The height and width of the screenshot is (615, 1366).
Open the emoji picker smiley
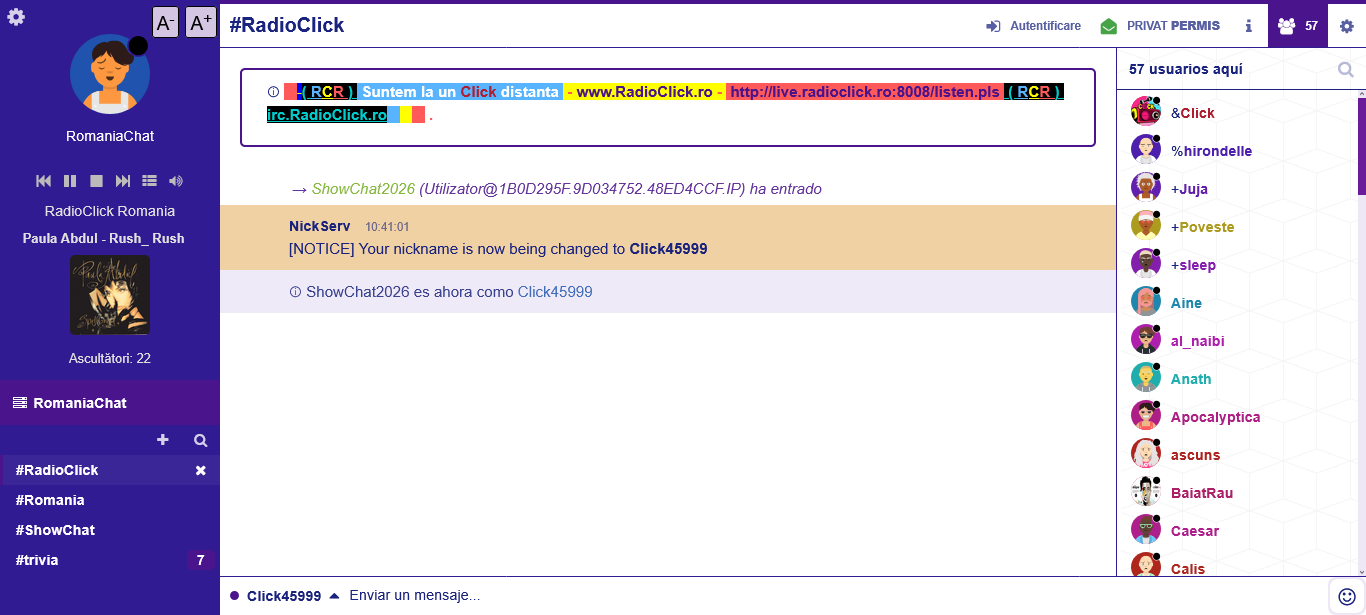pos(1347,596)
